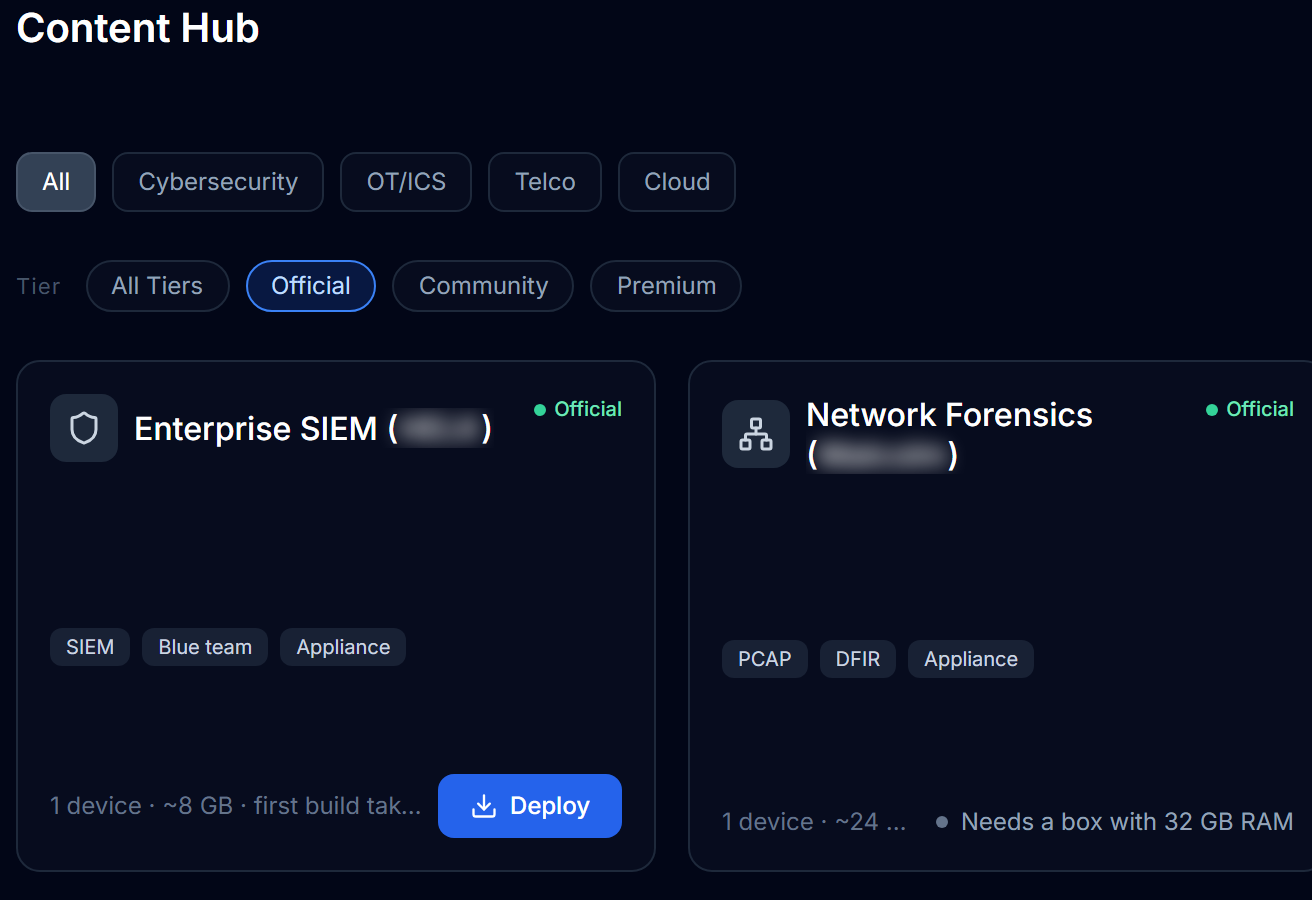The width and height of the screenshot is (1312, 900).
Task: Click the SIEM tag
Action: (90, 647)
